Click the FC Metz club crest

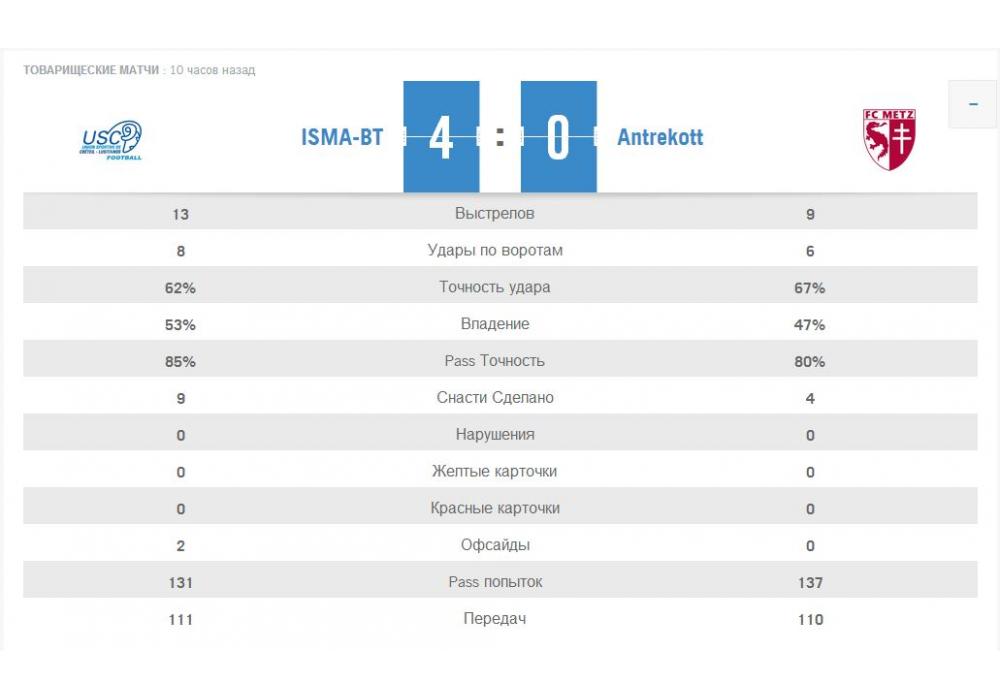pos(889,139)
